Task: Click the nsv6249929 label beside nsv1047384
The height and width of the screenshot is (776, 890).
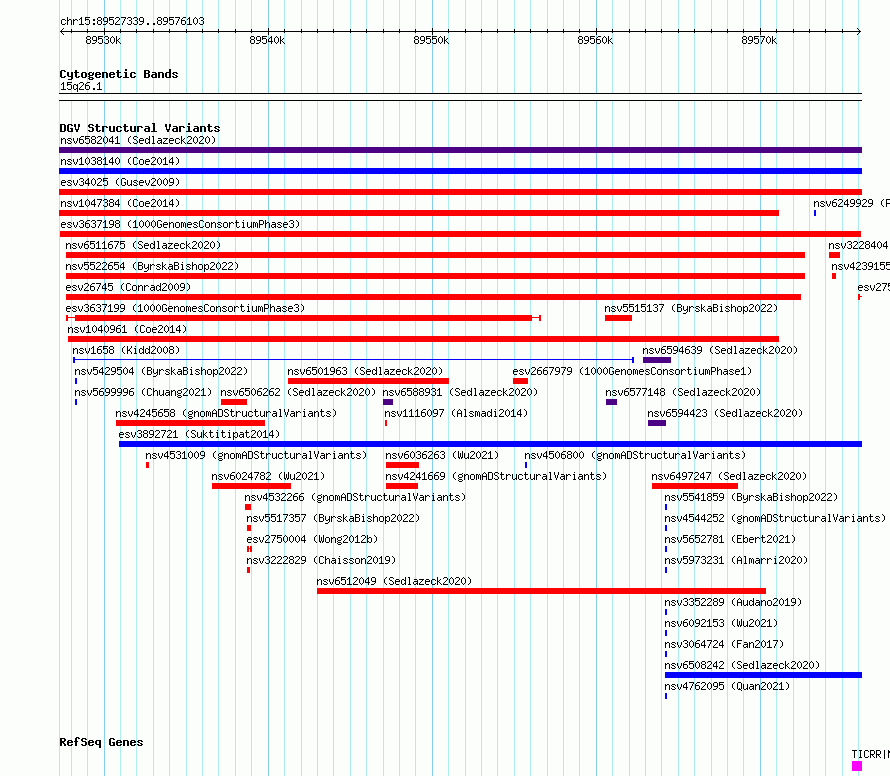Action: coord(851,203)
